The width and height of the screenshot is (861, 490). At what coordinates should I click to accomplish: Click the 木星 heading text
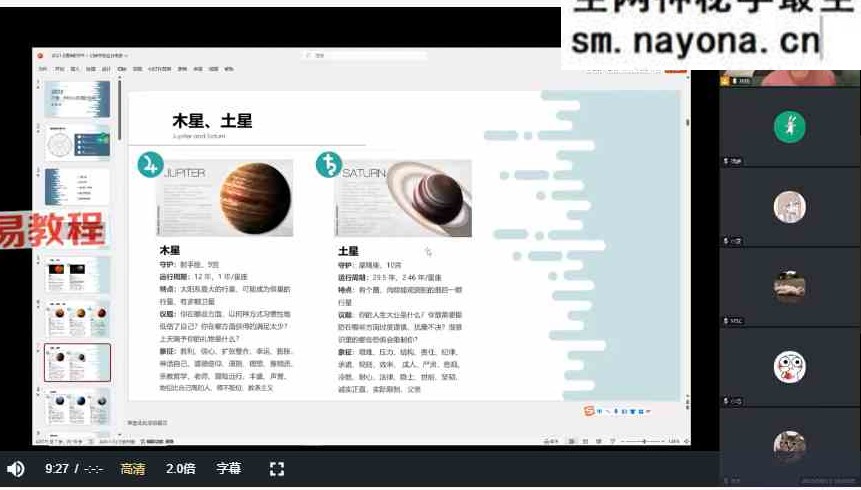pos(170,250)
